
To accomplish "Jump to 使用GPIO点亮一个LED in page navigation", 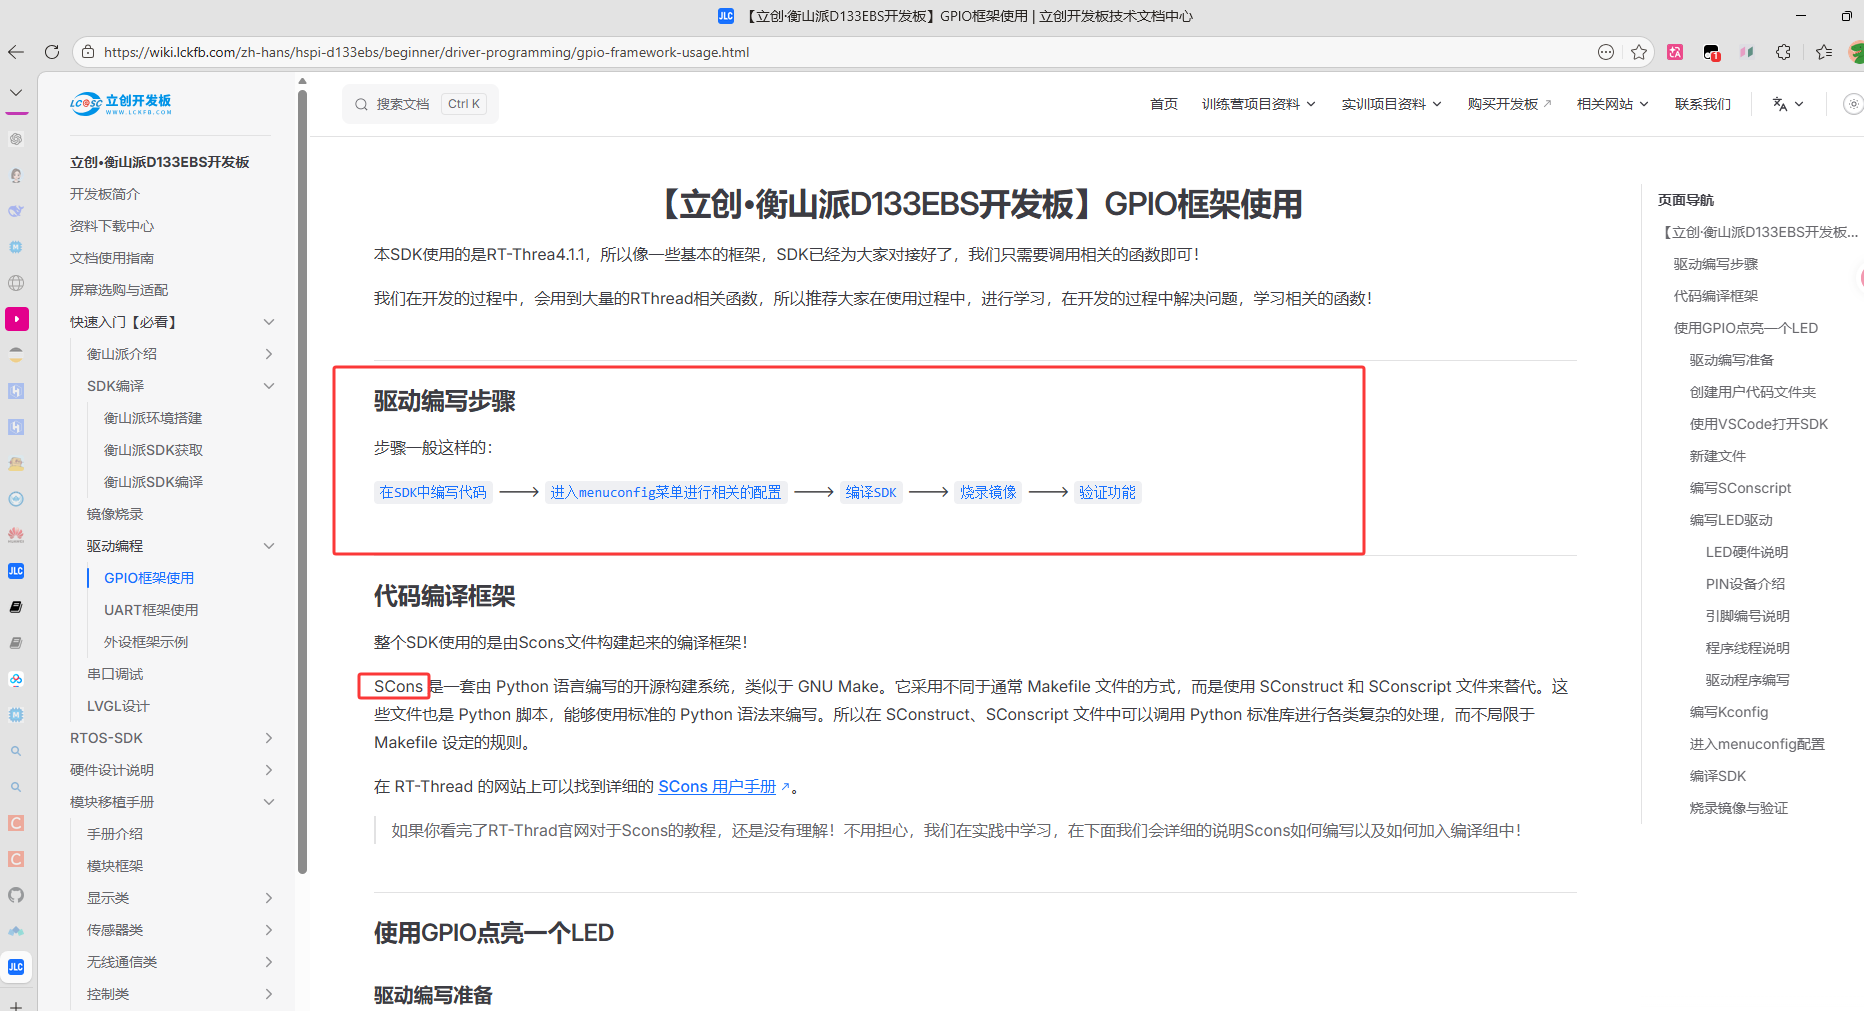I will coord(1746,328).
